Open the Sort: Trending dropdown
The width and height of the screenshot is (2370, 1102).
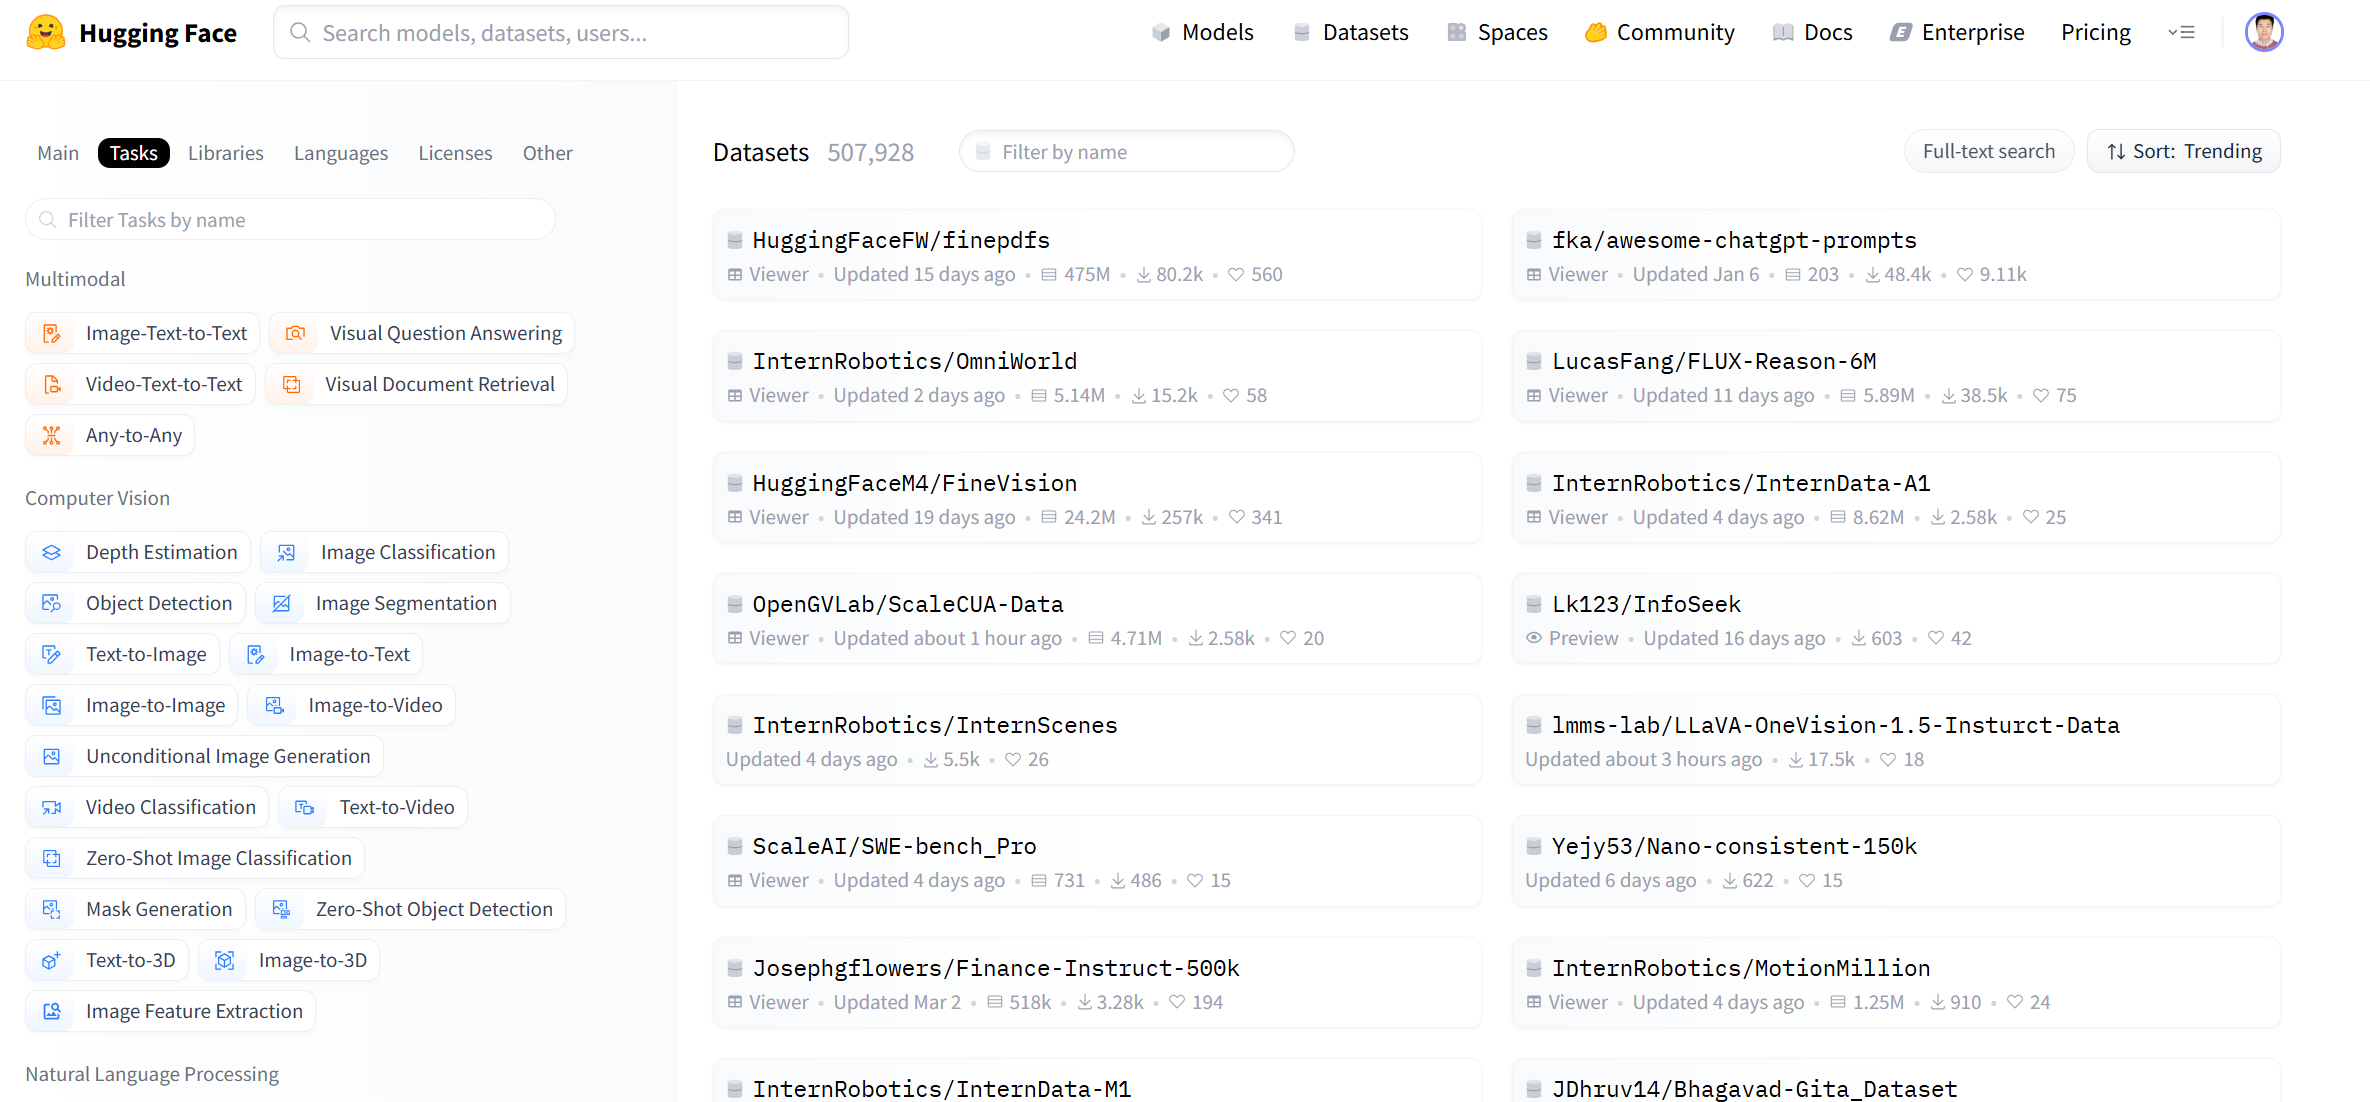2183,151
